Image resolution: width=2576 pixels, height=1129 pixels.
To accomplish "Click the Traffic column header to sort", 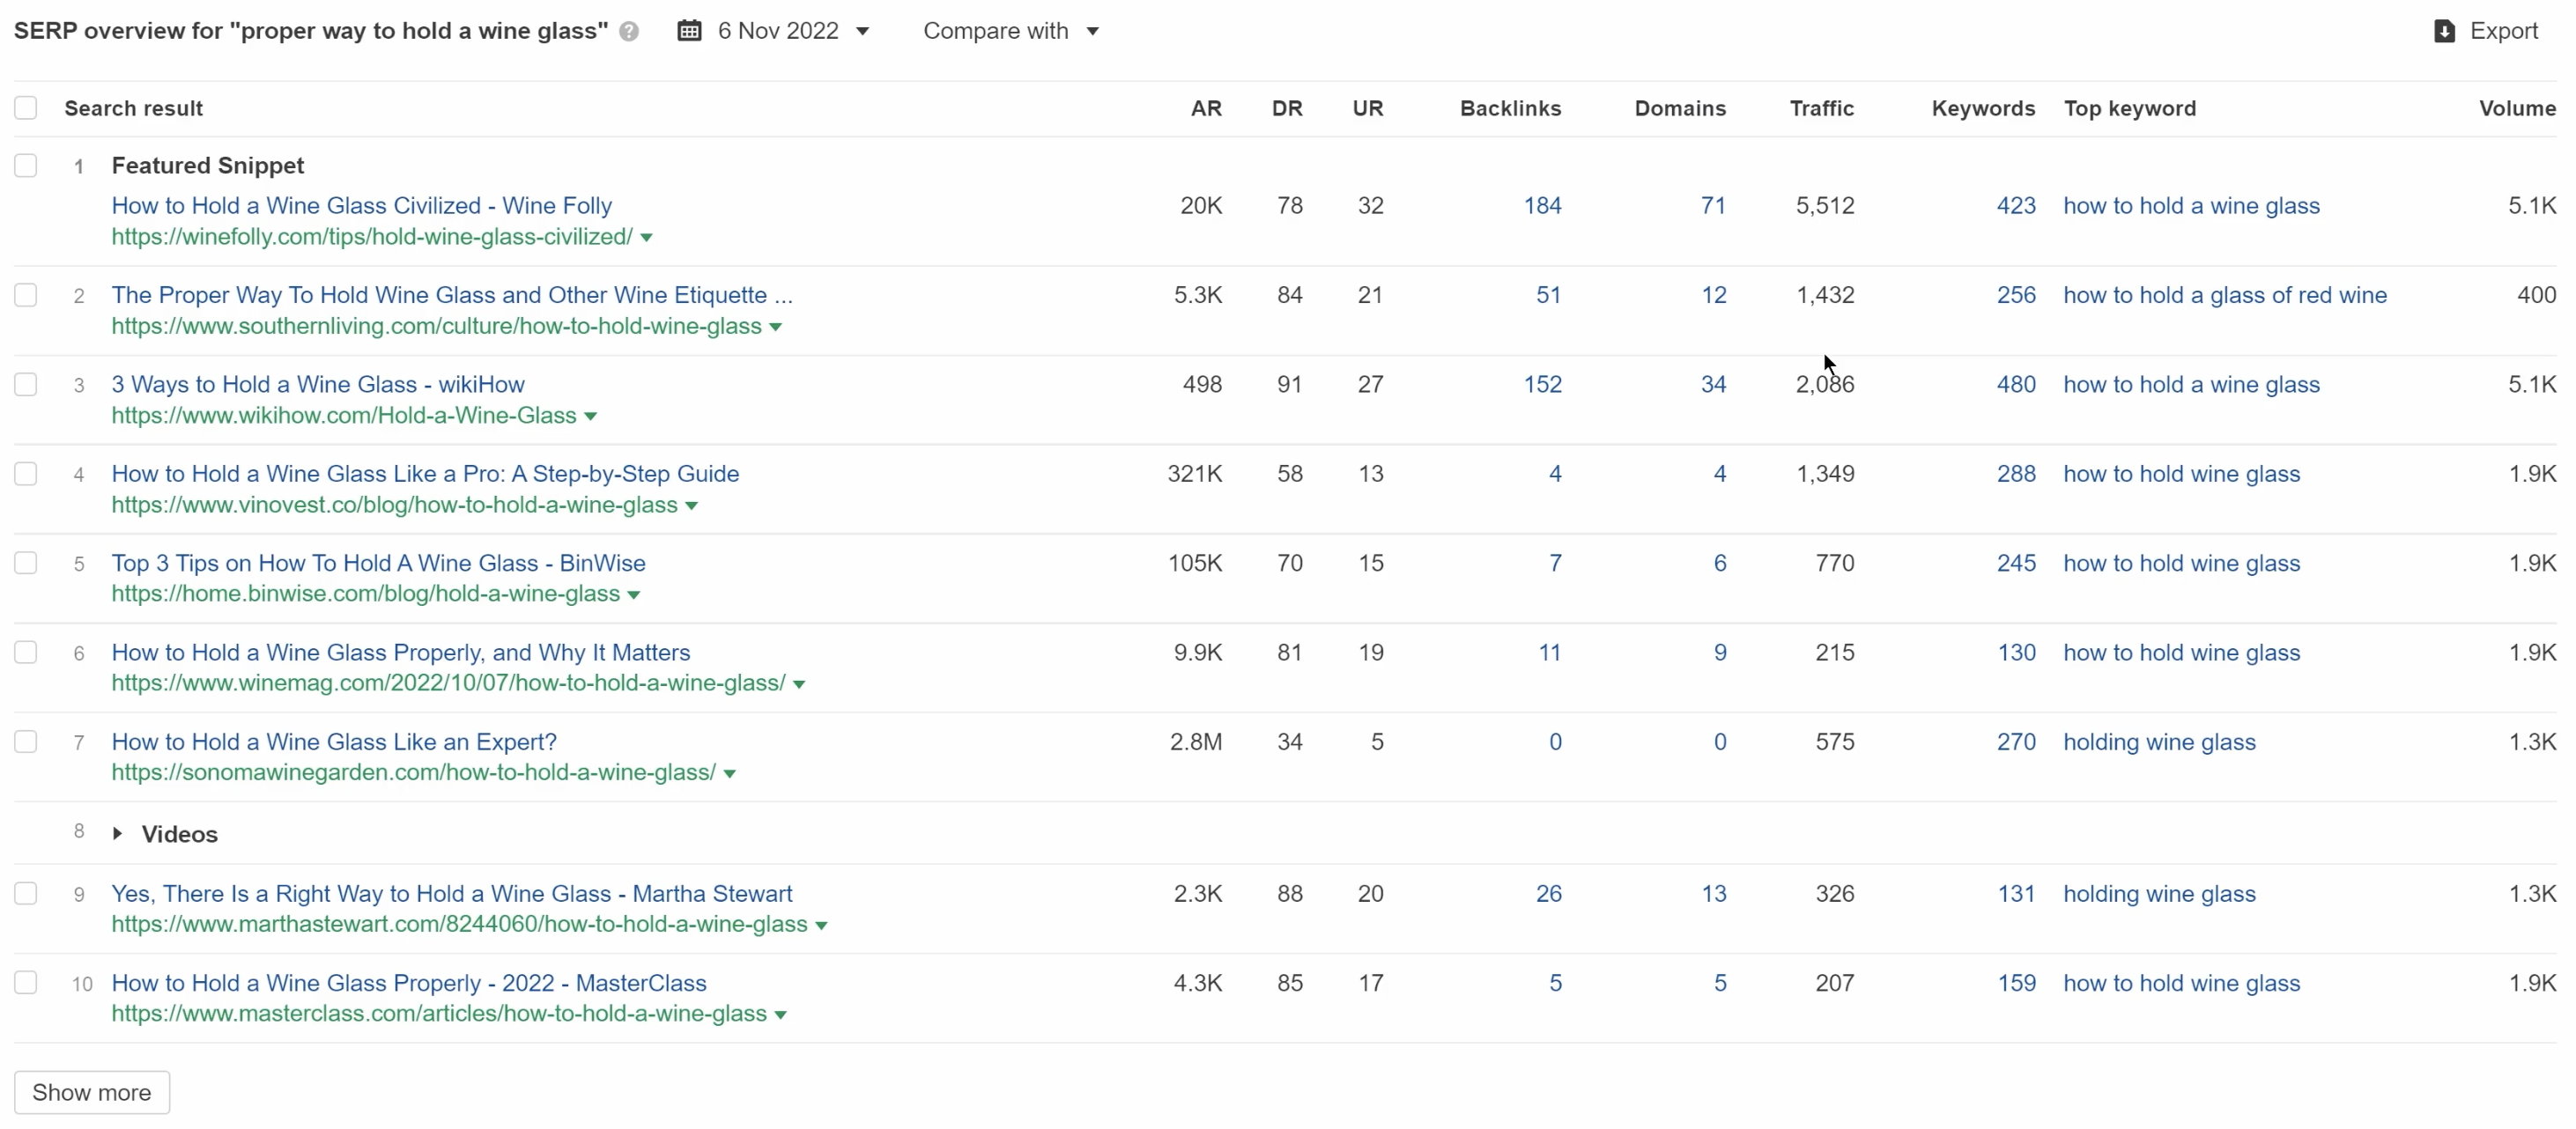I will pyautogui.click(x=1822, y=107).
